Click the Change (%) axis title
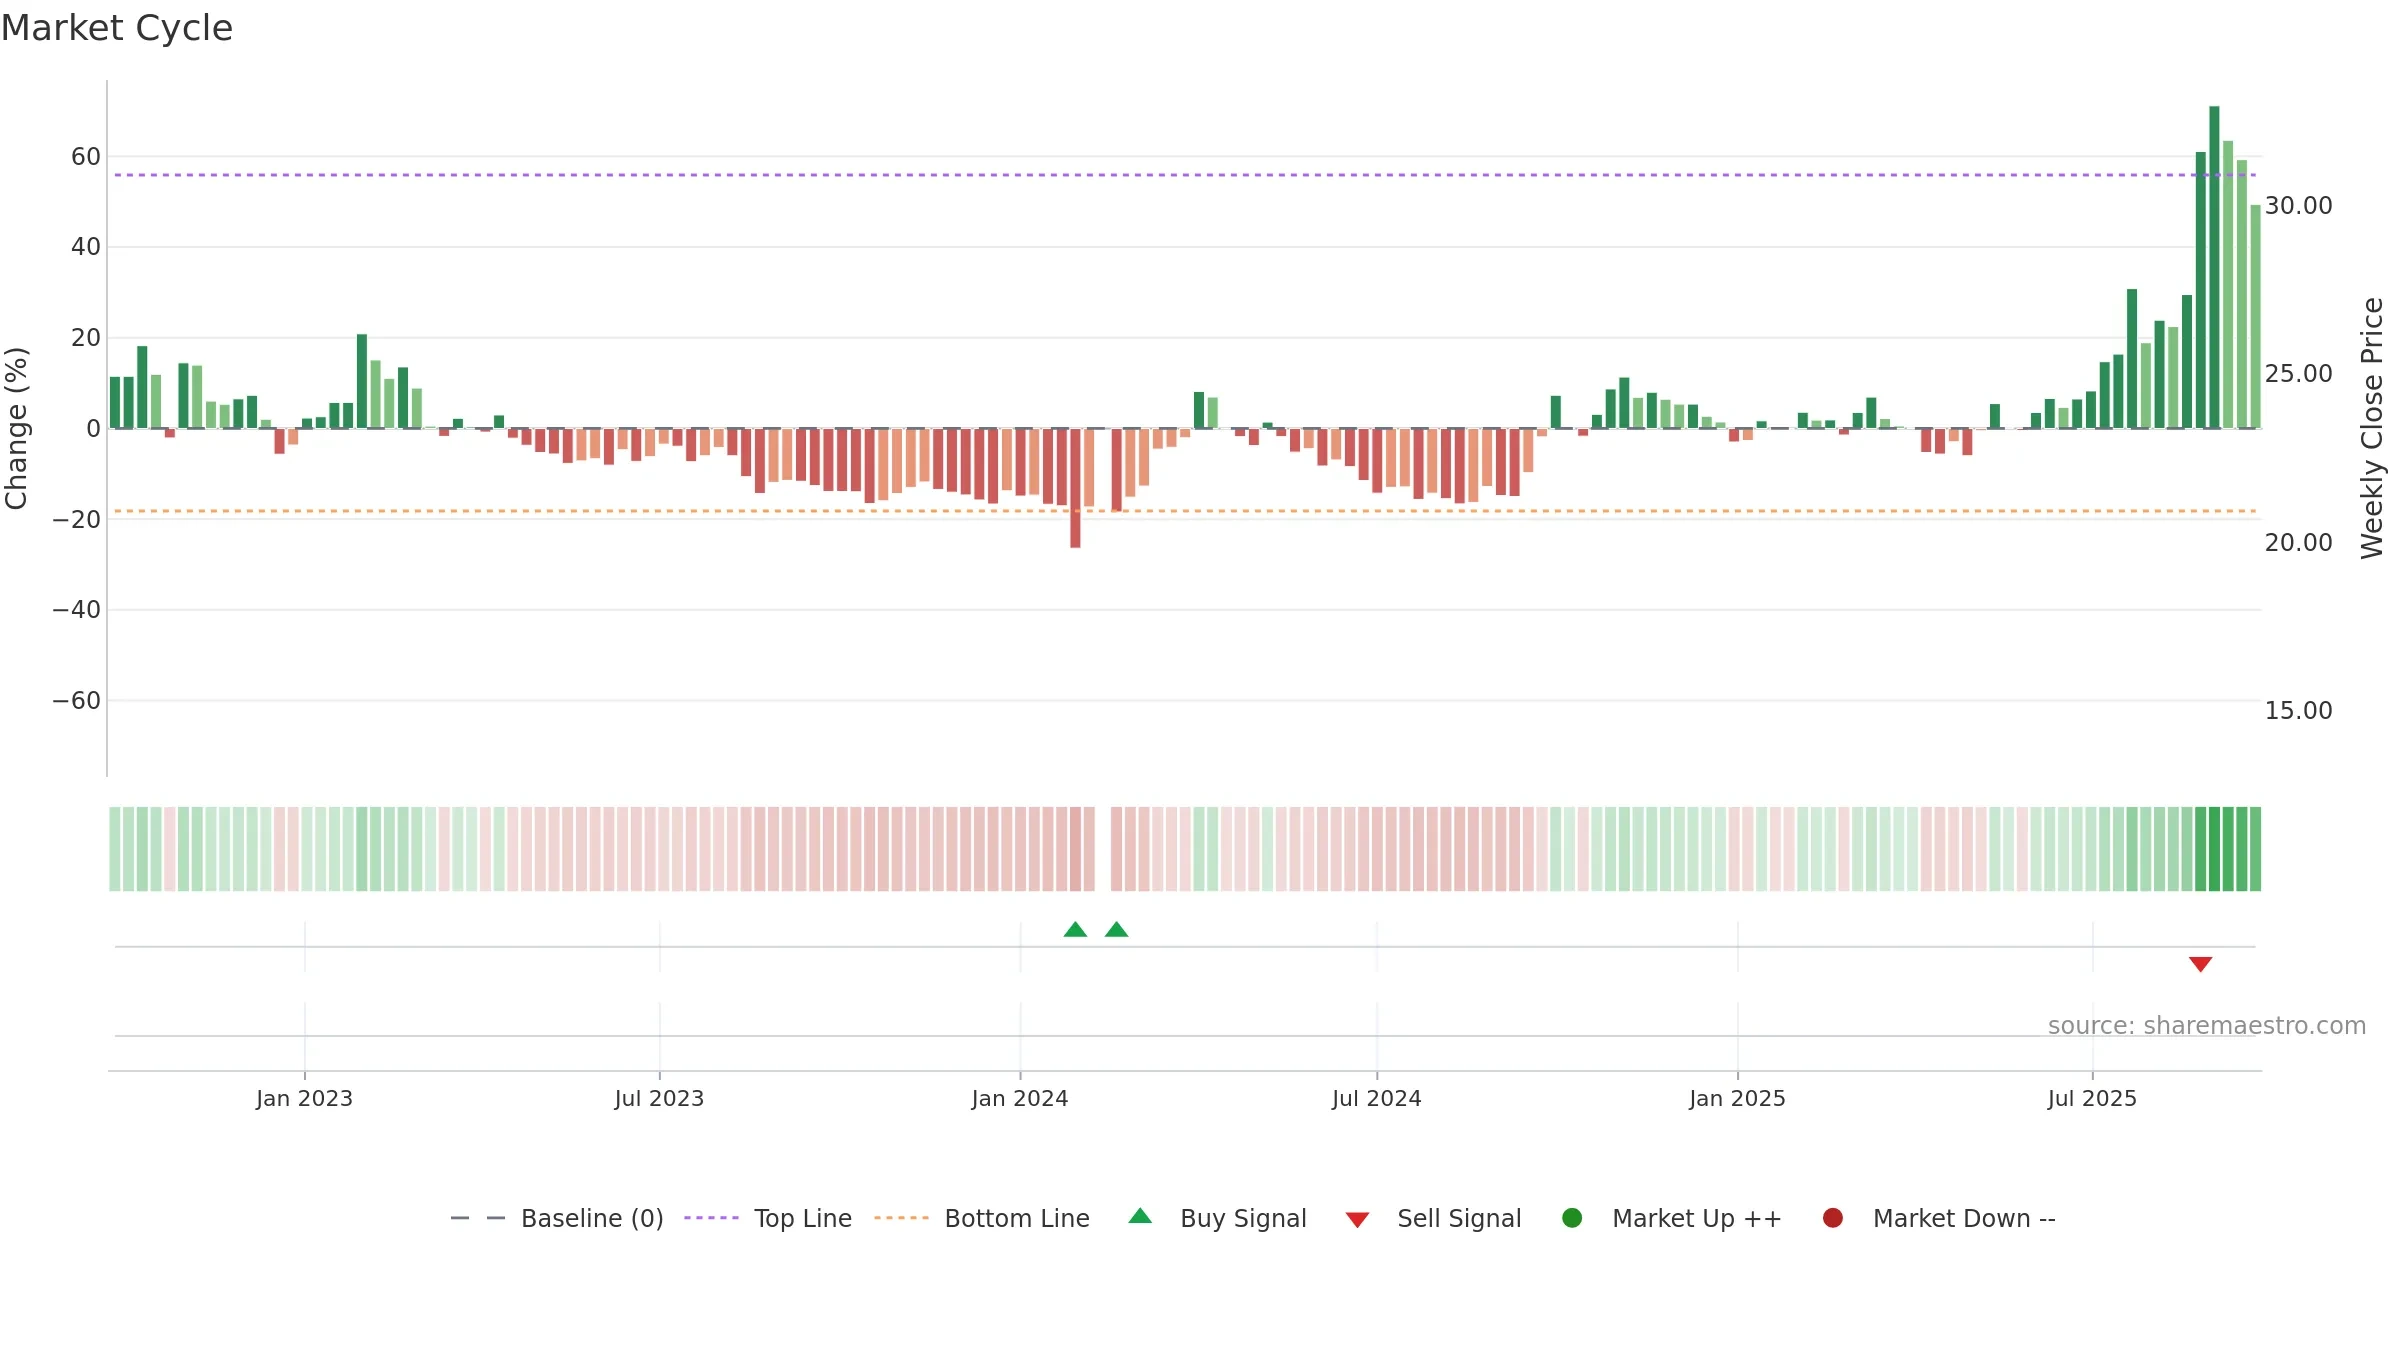This screenshot has width=2400, height=1350. tap(16, 428)
